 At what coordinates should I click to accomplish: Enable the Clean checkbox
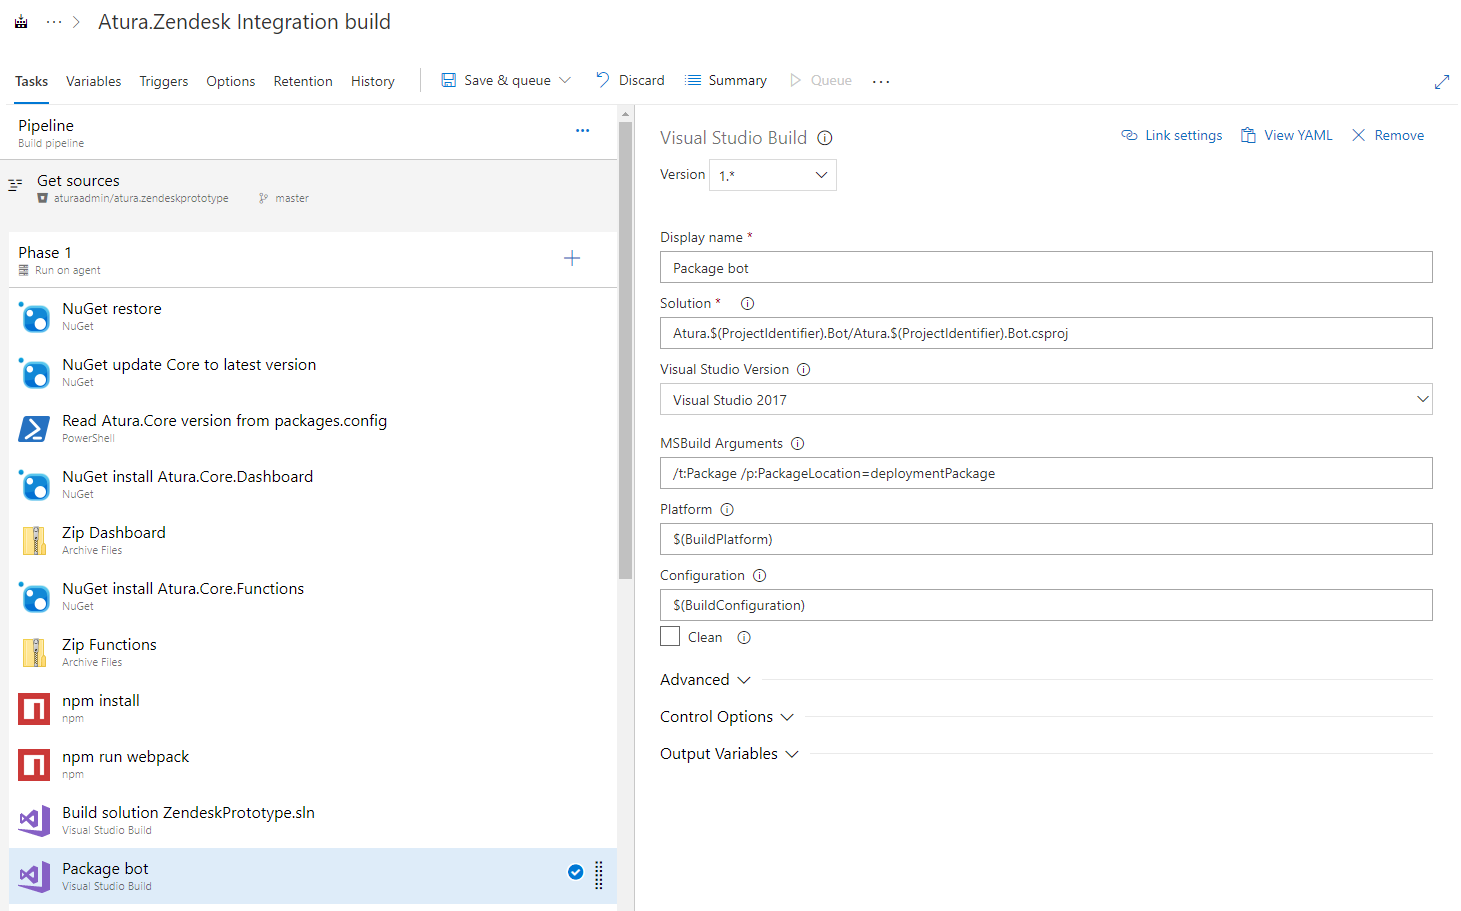(670, 636)
